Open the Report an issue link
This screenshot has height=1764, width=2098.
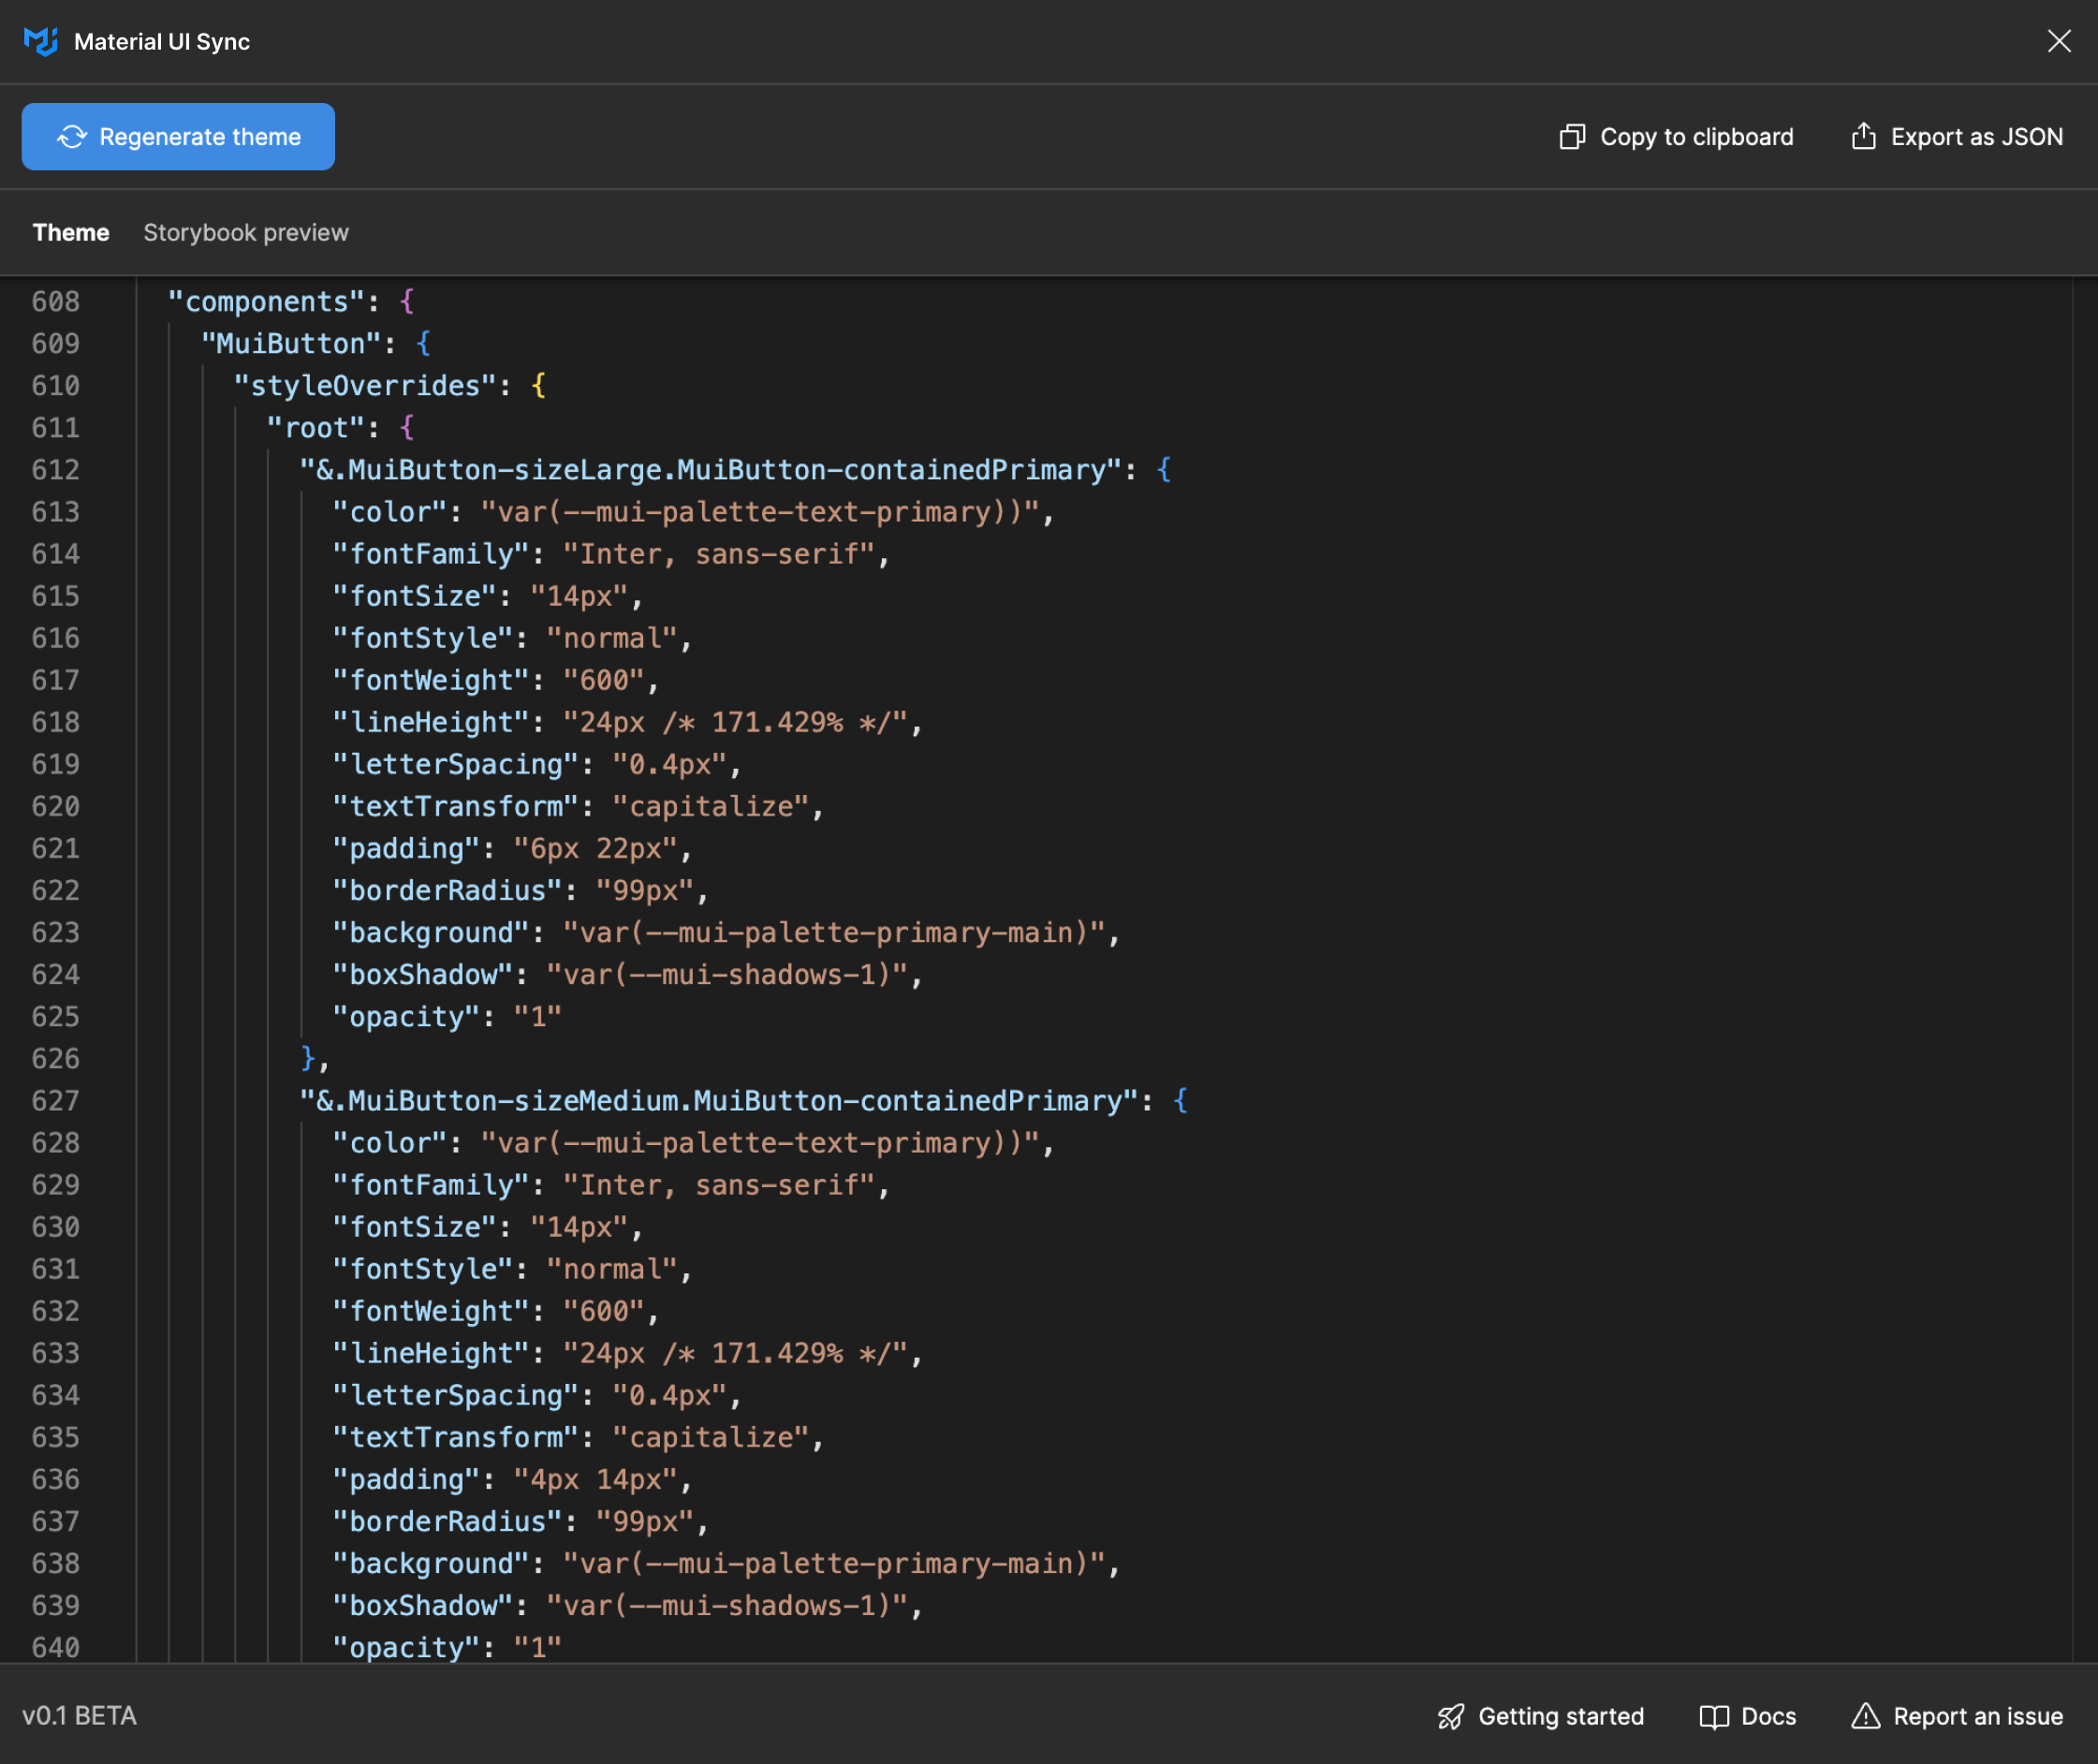pyautogui.click(x=1977, y=1716)
